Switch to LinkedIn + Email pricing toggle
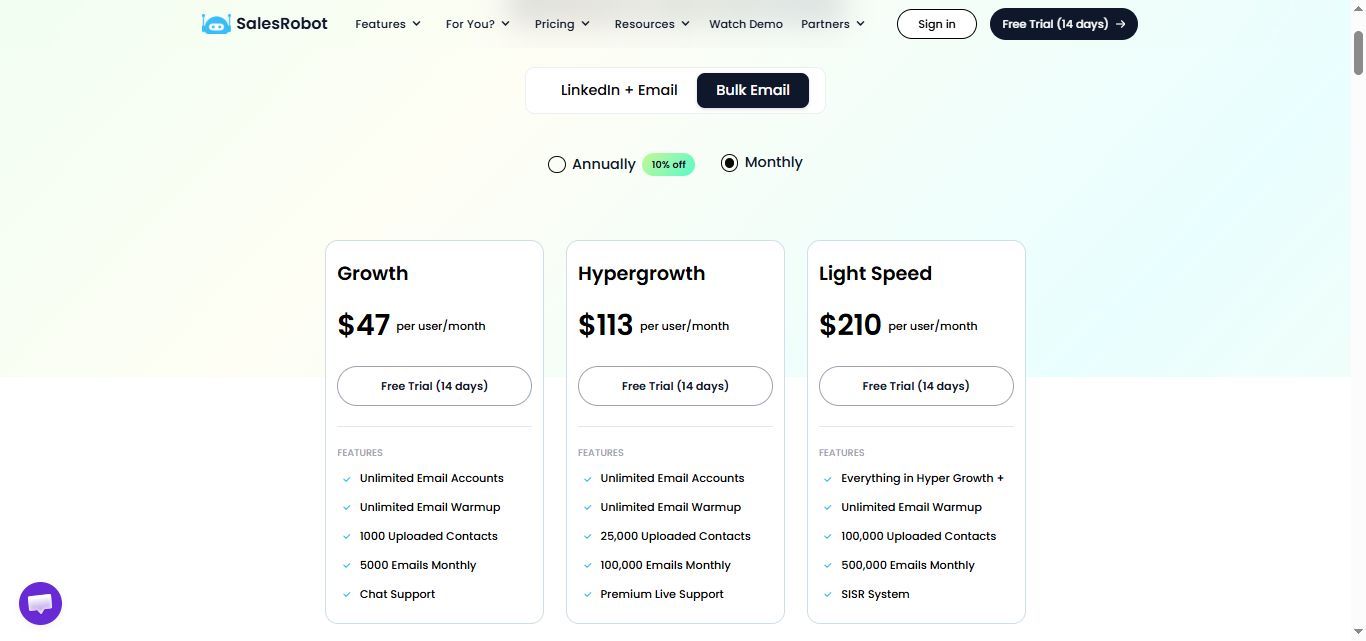Viewport: 1366px width, 641px height. [619, 90]
